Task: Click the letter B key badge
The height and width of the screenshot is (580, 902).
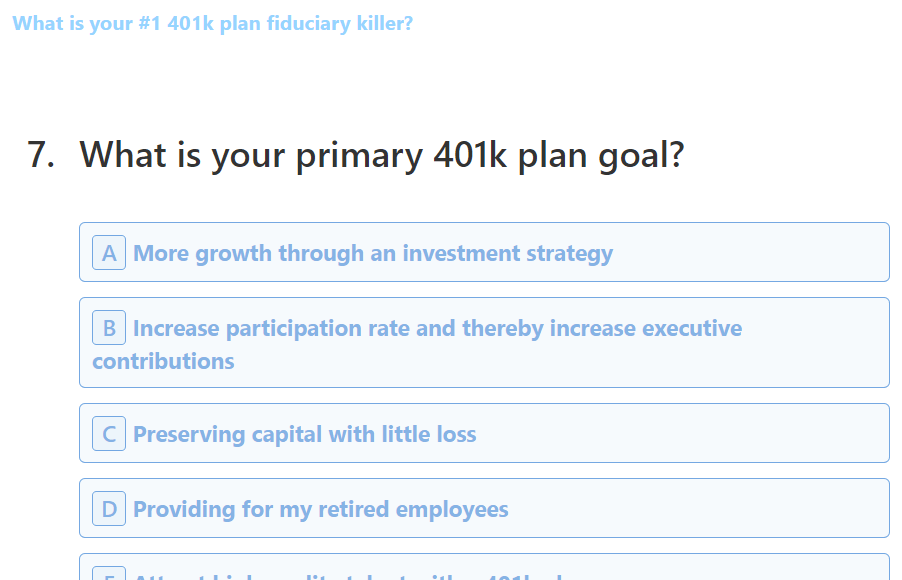Action: coord(109,328)
